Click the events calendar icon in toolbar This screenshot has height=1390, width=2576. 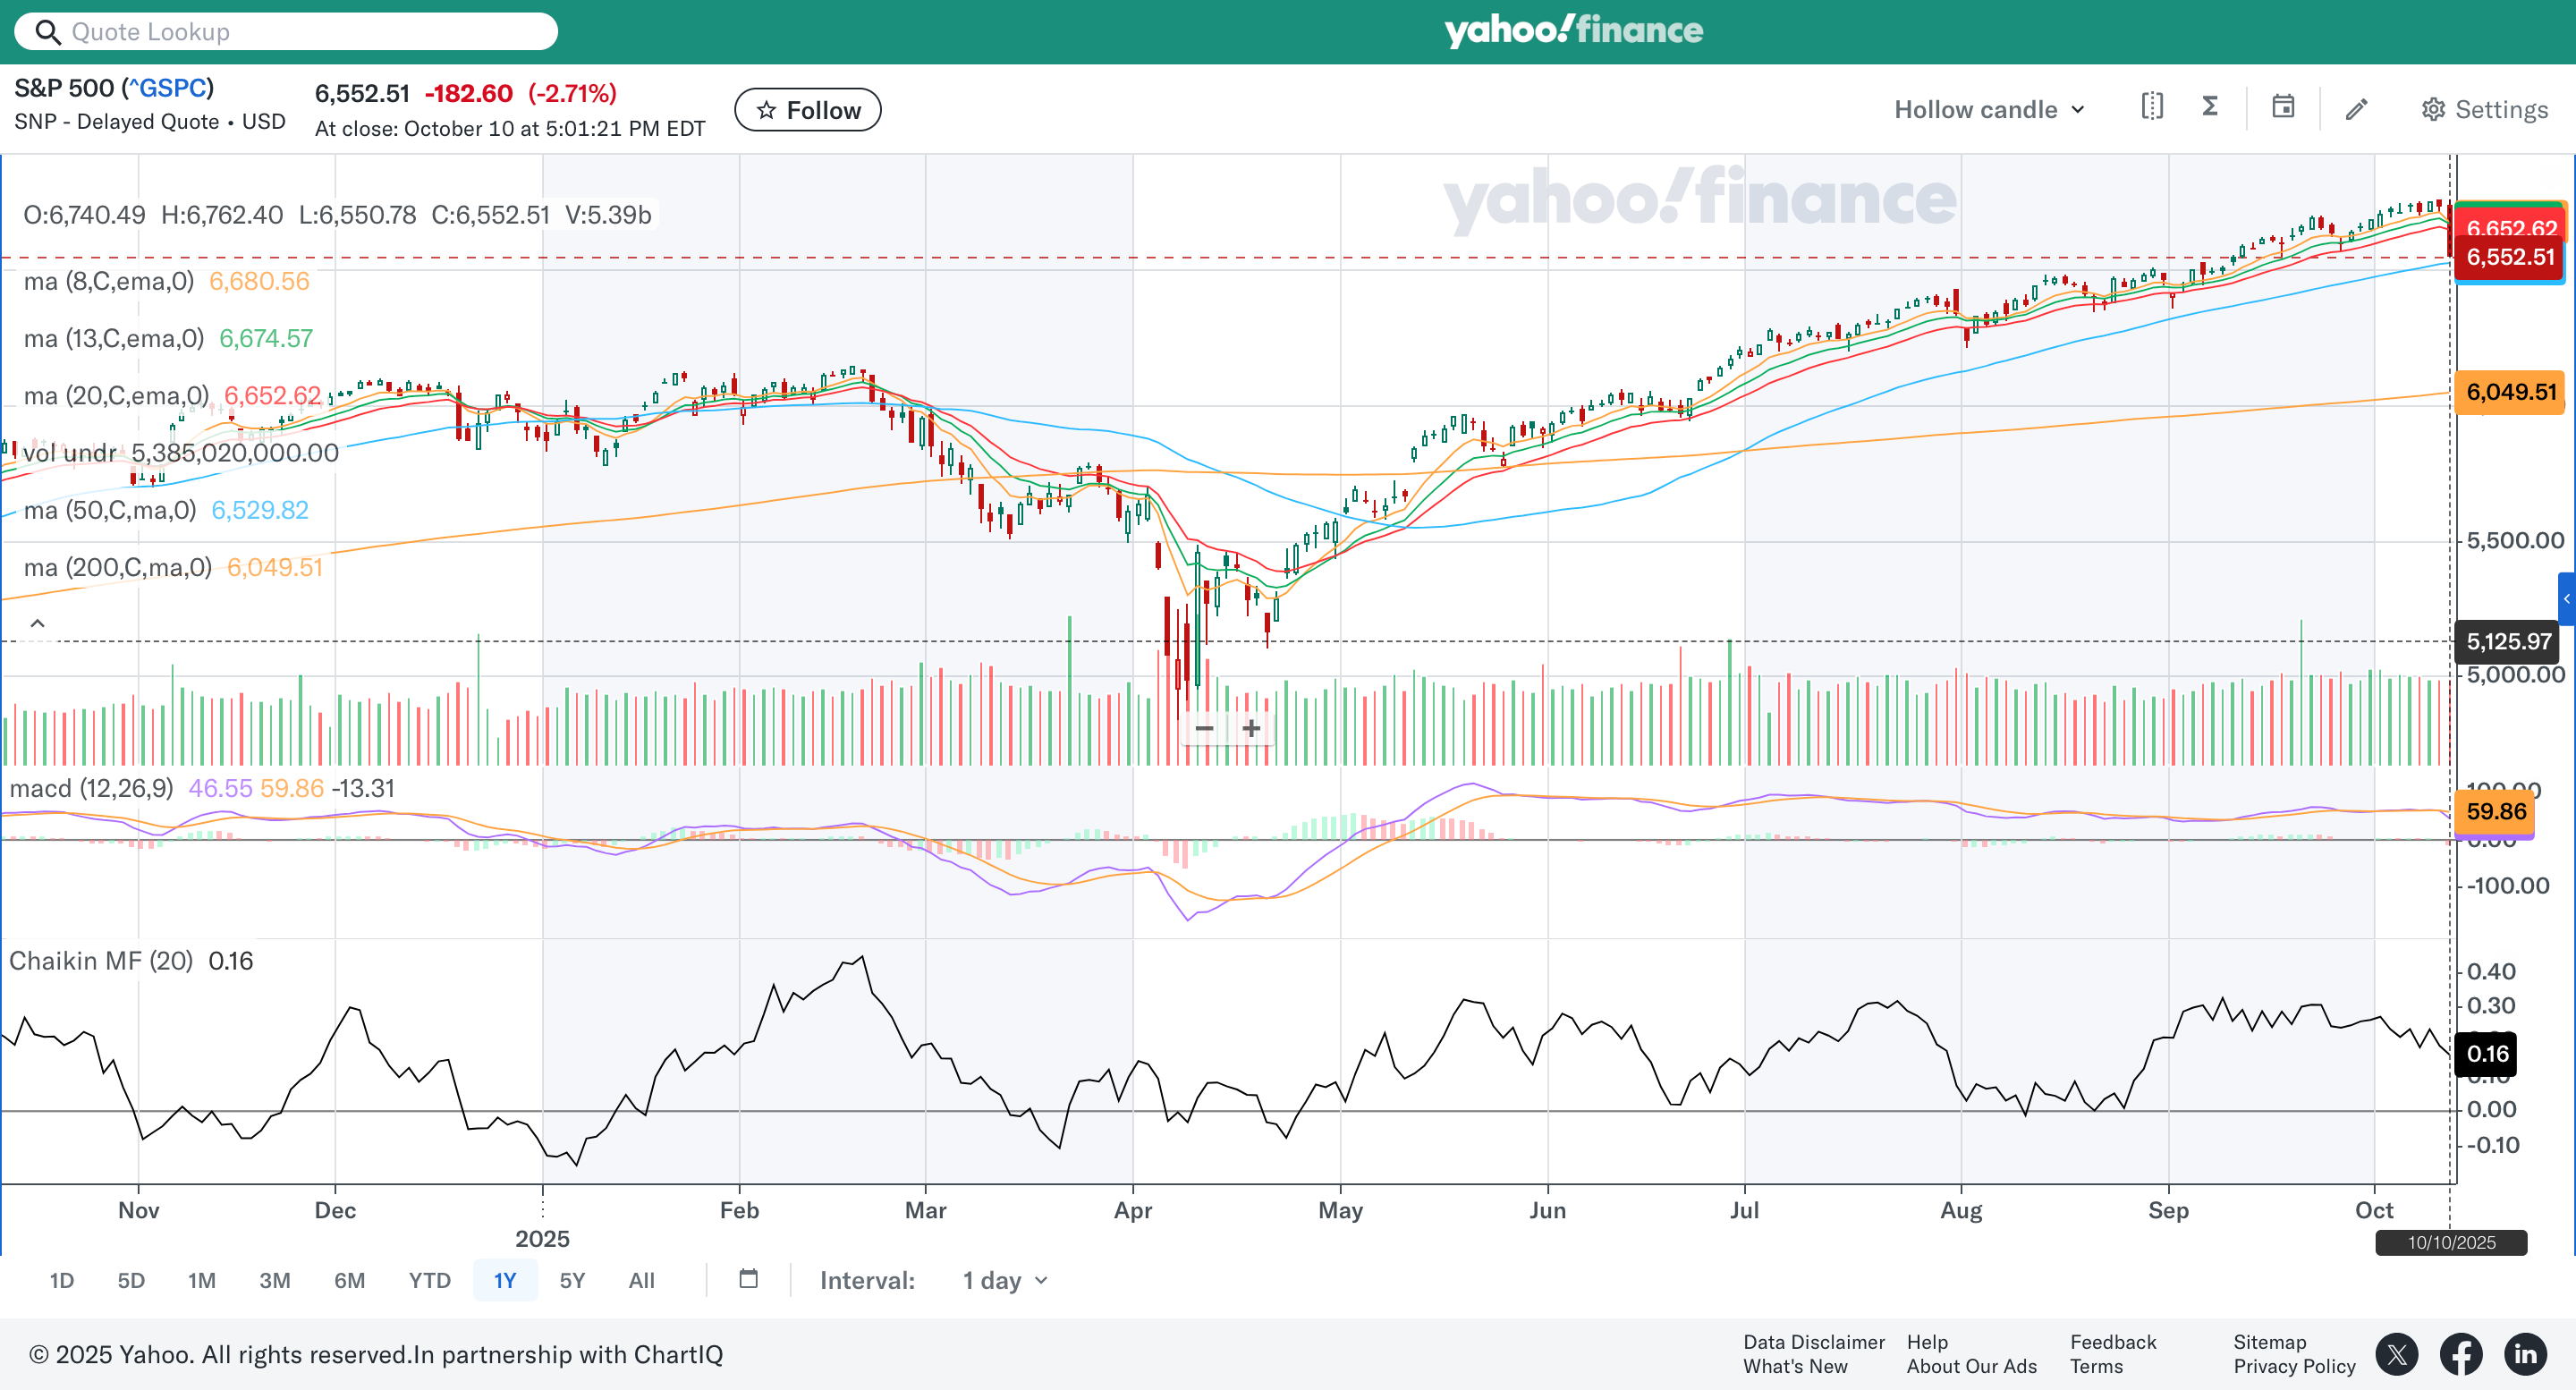click(2283, 107)
